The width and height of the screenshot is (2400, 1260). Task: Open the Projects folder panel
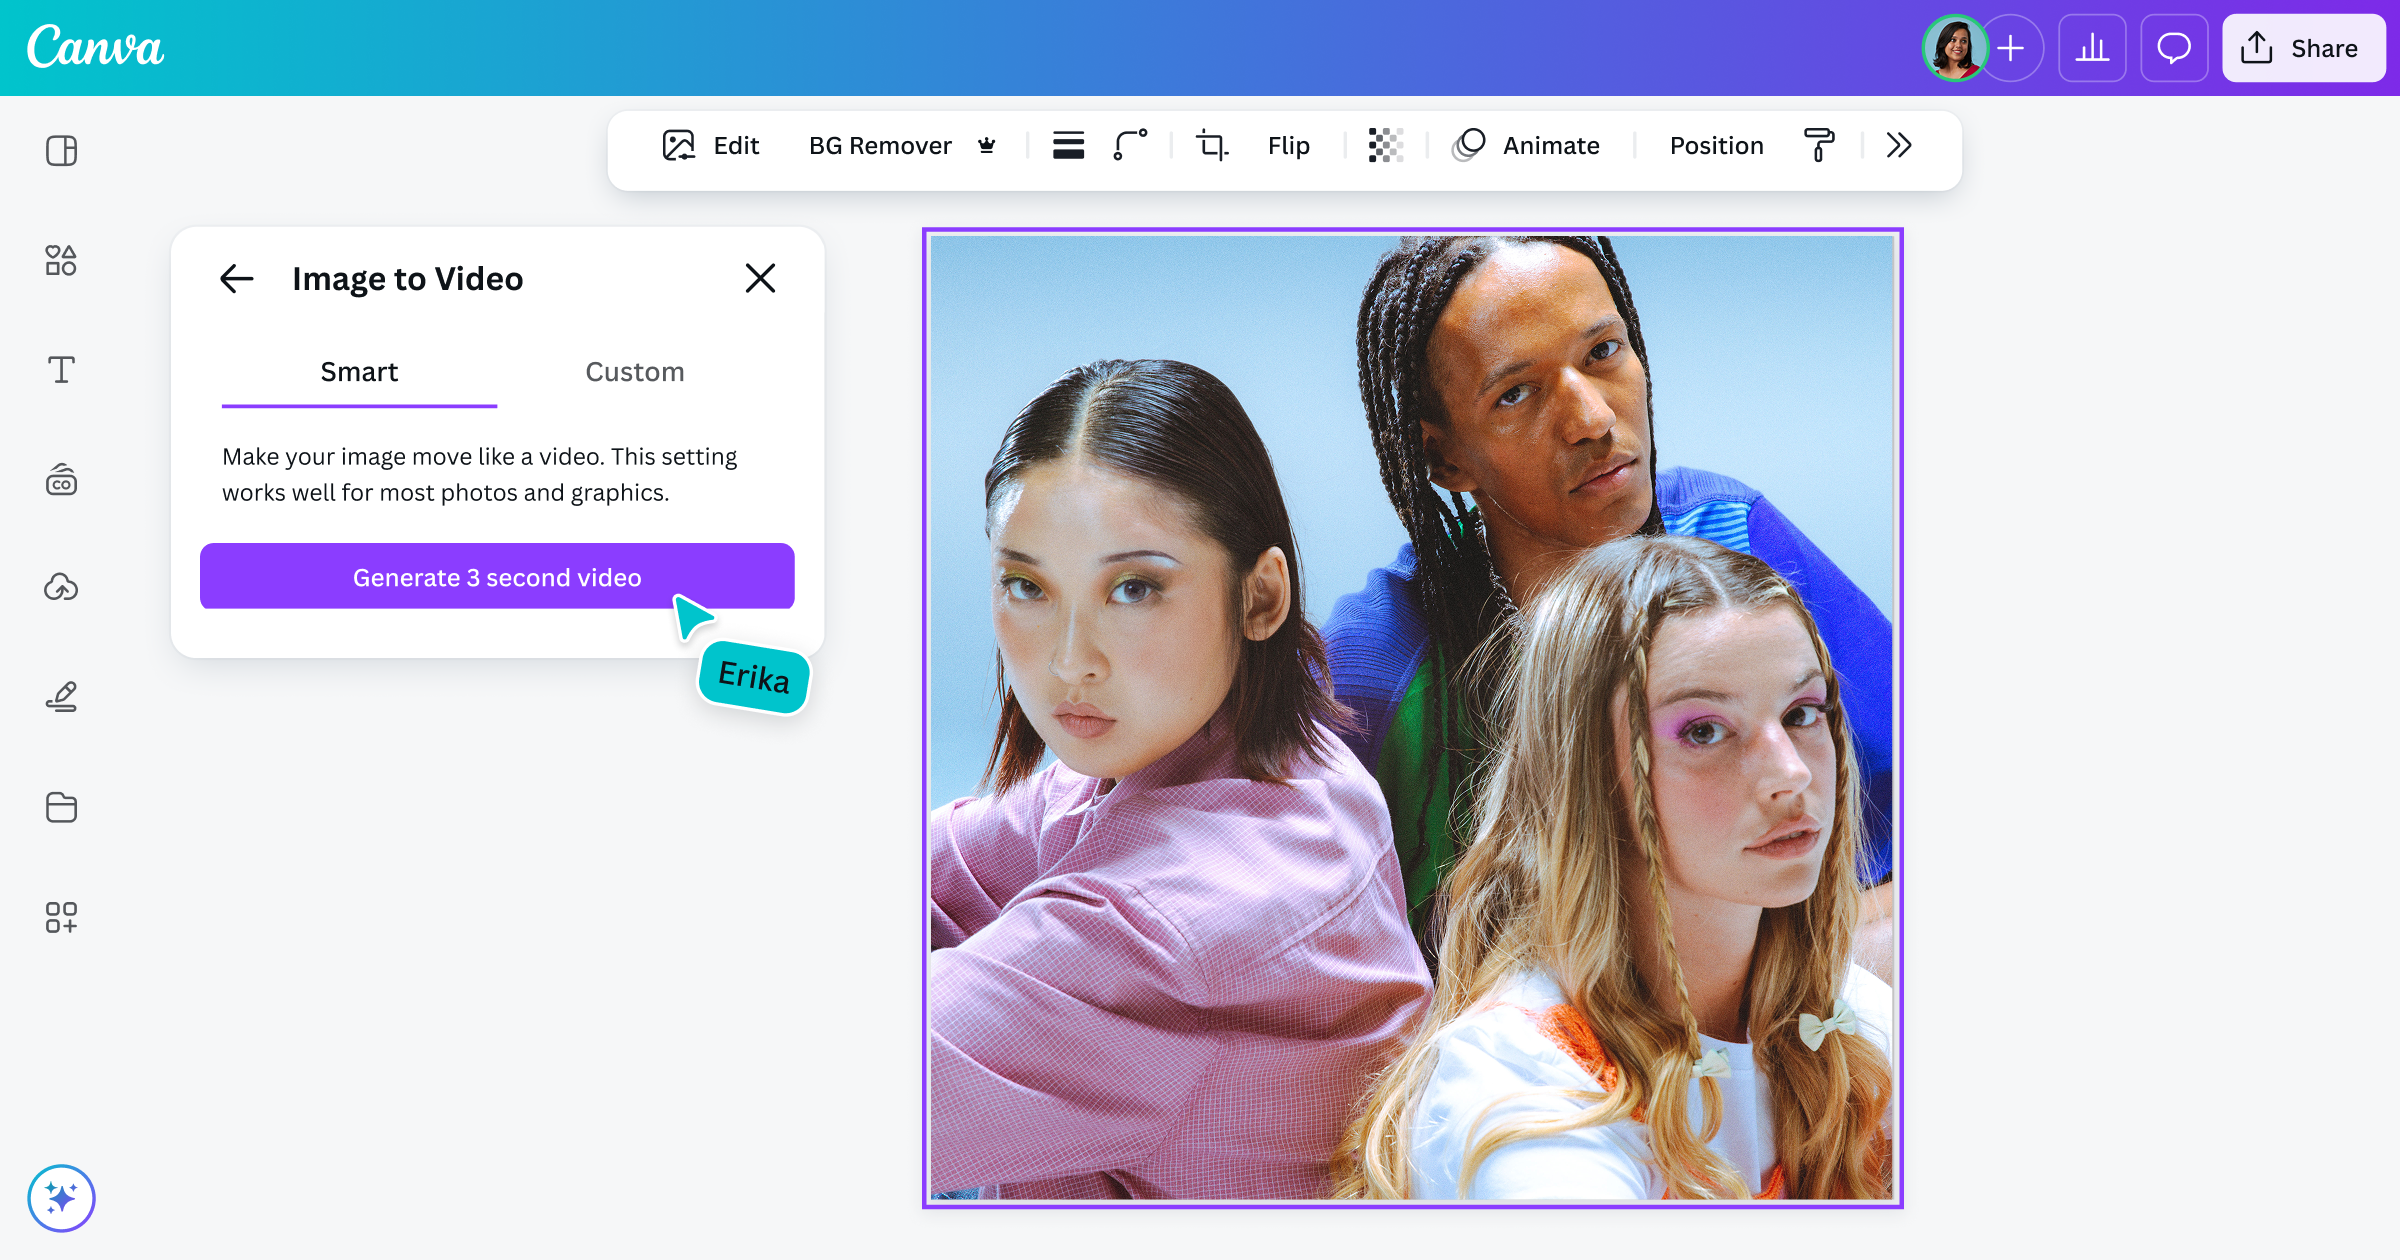point(61,807)
